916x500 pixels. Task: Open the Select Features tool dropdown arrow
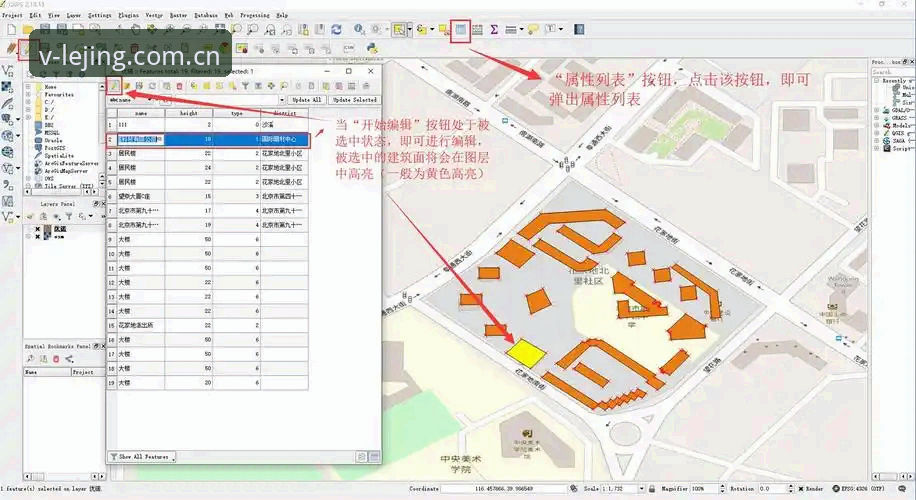410,29
